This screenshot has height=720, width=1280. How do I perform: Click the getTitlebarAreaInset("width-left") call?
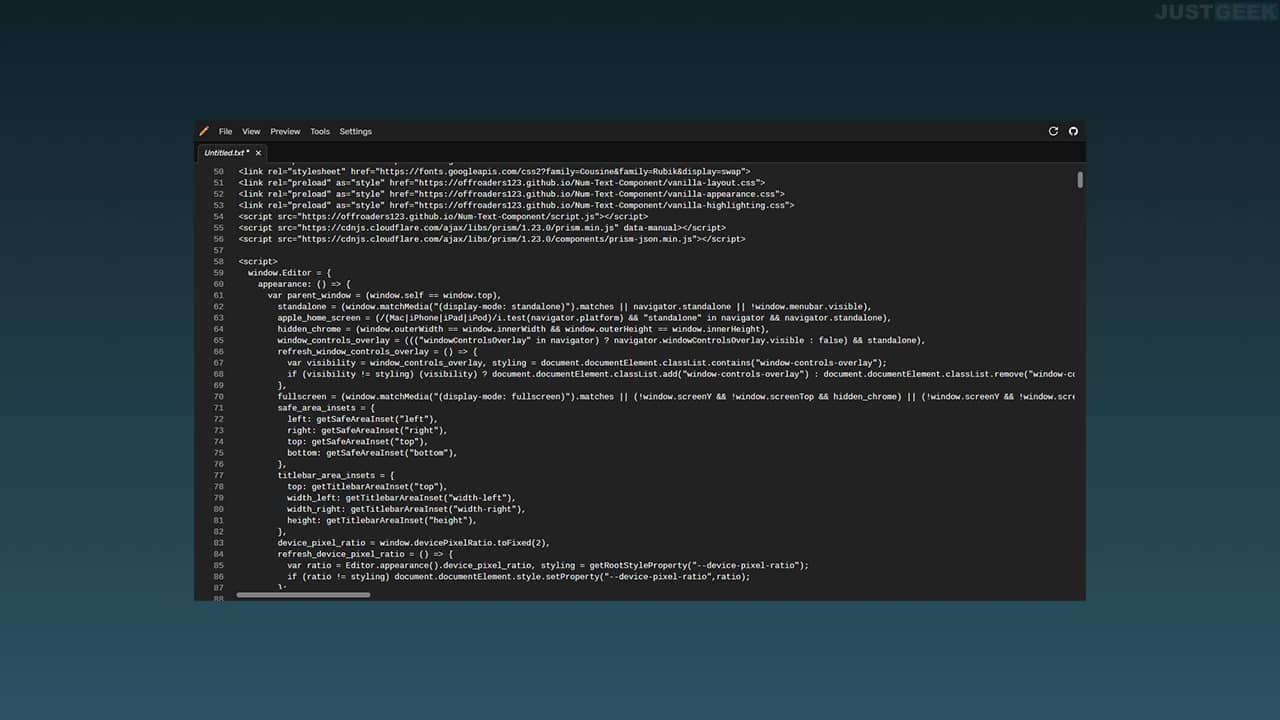click(429, 498)
